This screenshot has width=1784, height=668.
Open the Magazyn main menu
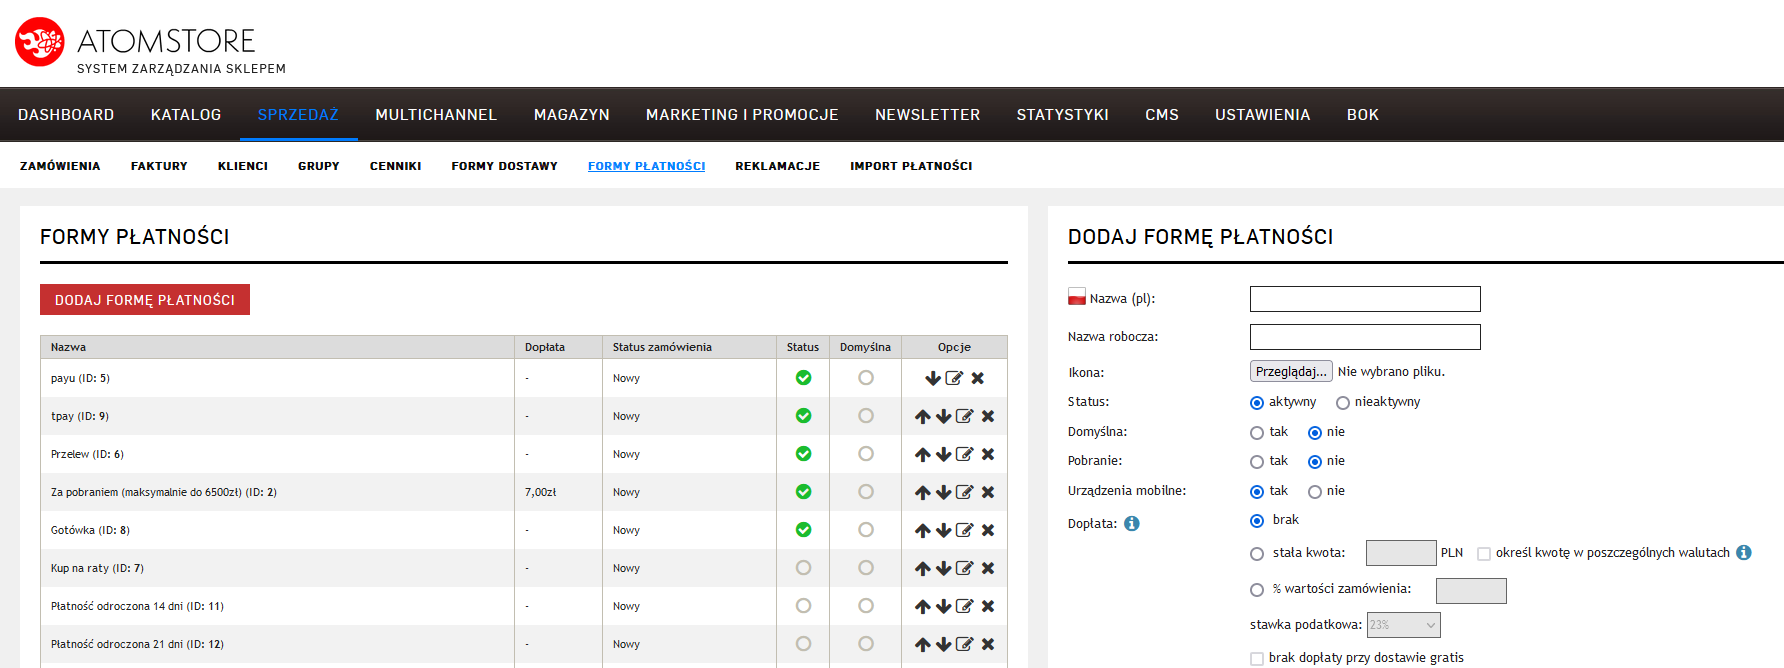click(x=571, y=115)
